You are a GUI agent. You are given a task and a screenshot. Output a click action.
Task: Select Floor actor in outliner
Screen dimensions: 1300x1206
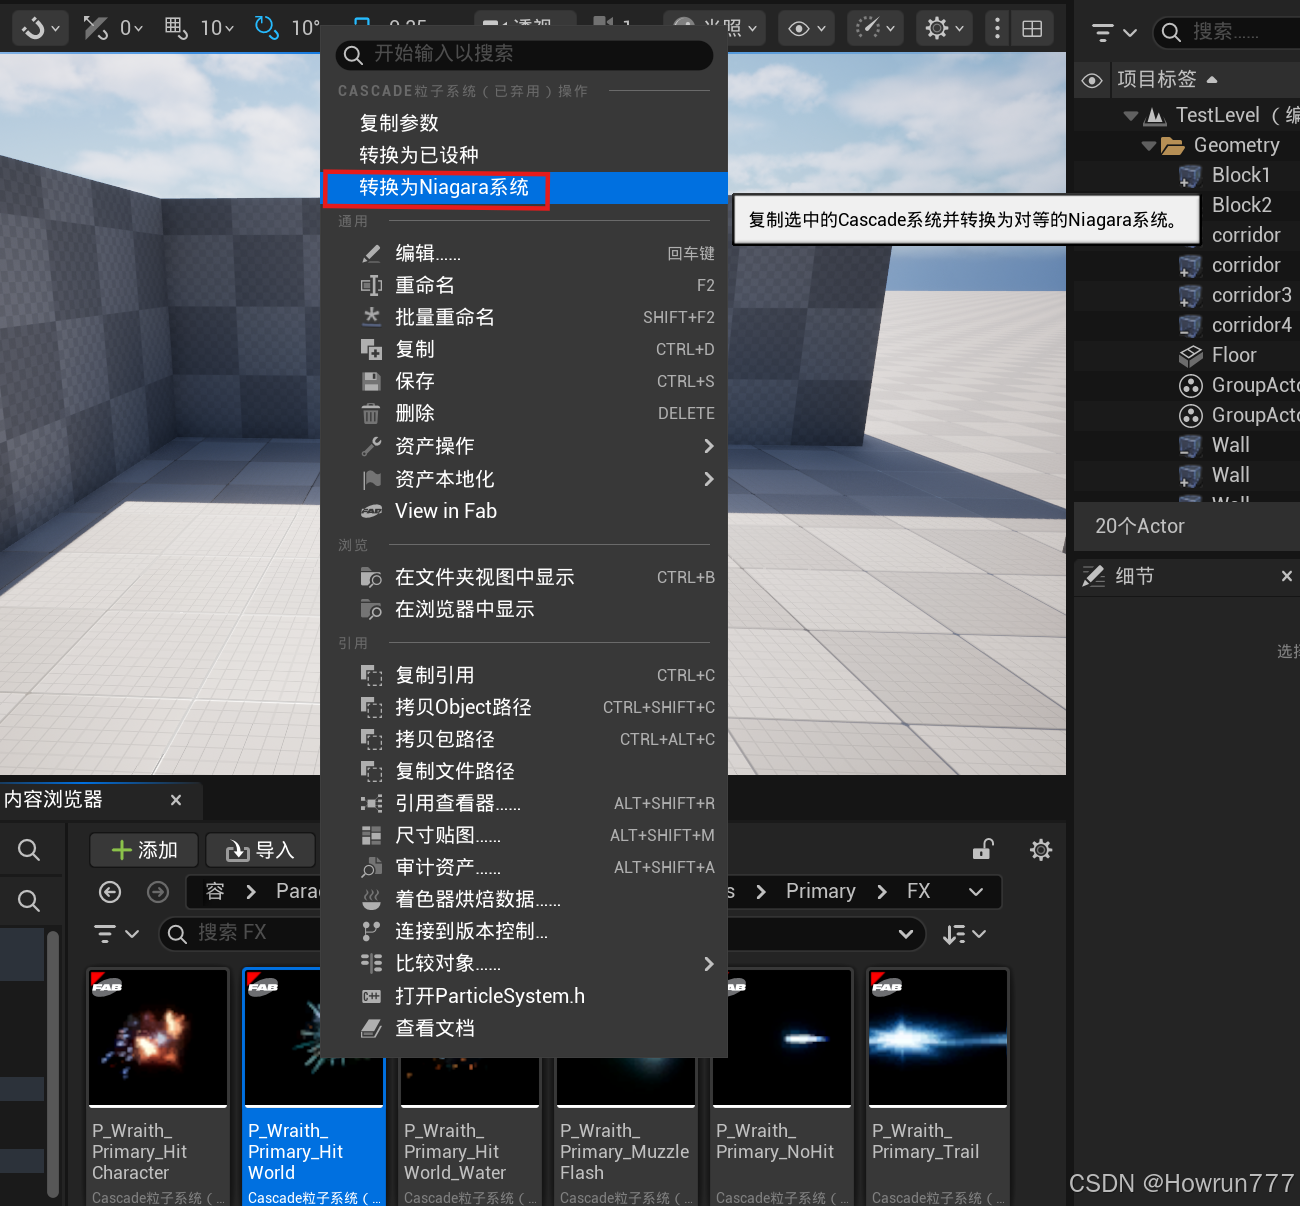[1234, 355]
